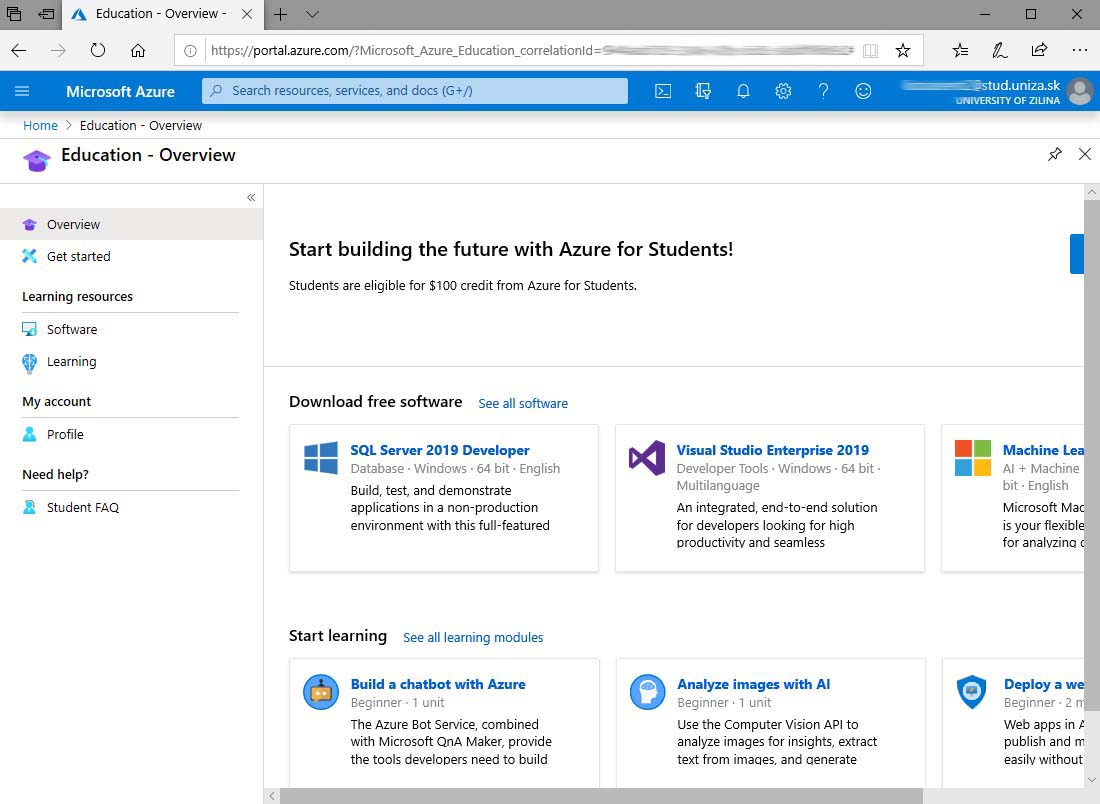1100x804 pixels.
Task: Open the Help question mark icon
Action: (x=824, y=91)
